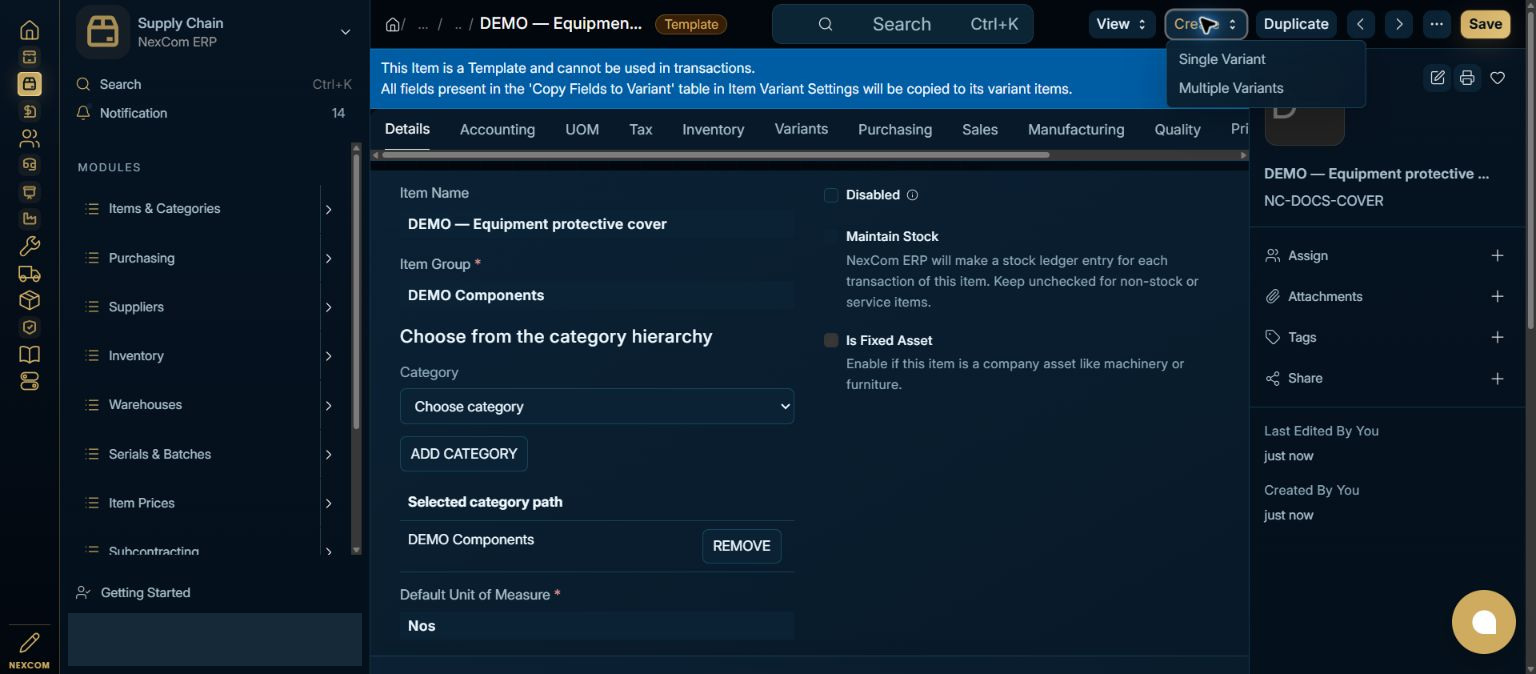1536x674 pixels.
Task: Open the delivery truck icon in the rail
Action: pos(29,273)
